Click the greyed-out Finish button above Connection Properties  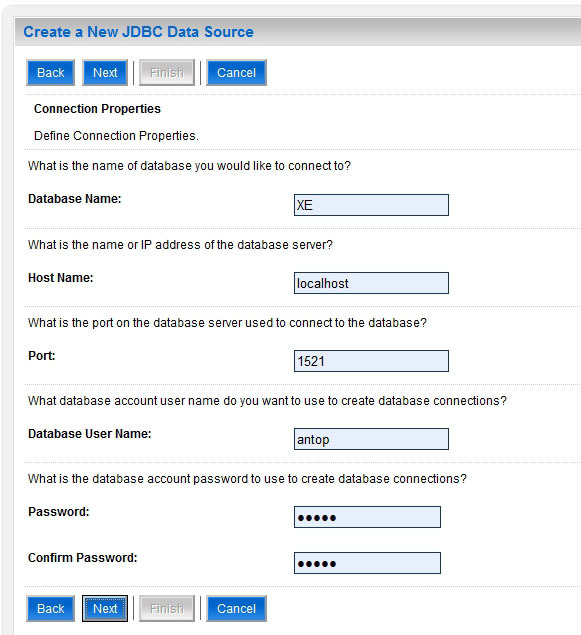click(x=167, y=72)
